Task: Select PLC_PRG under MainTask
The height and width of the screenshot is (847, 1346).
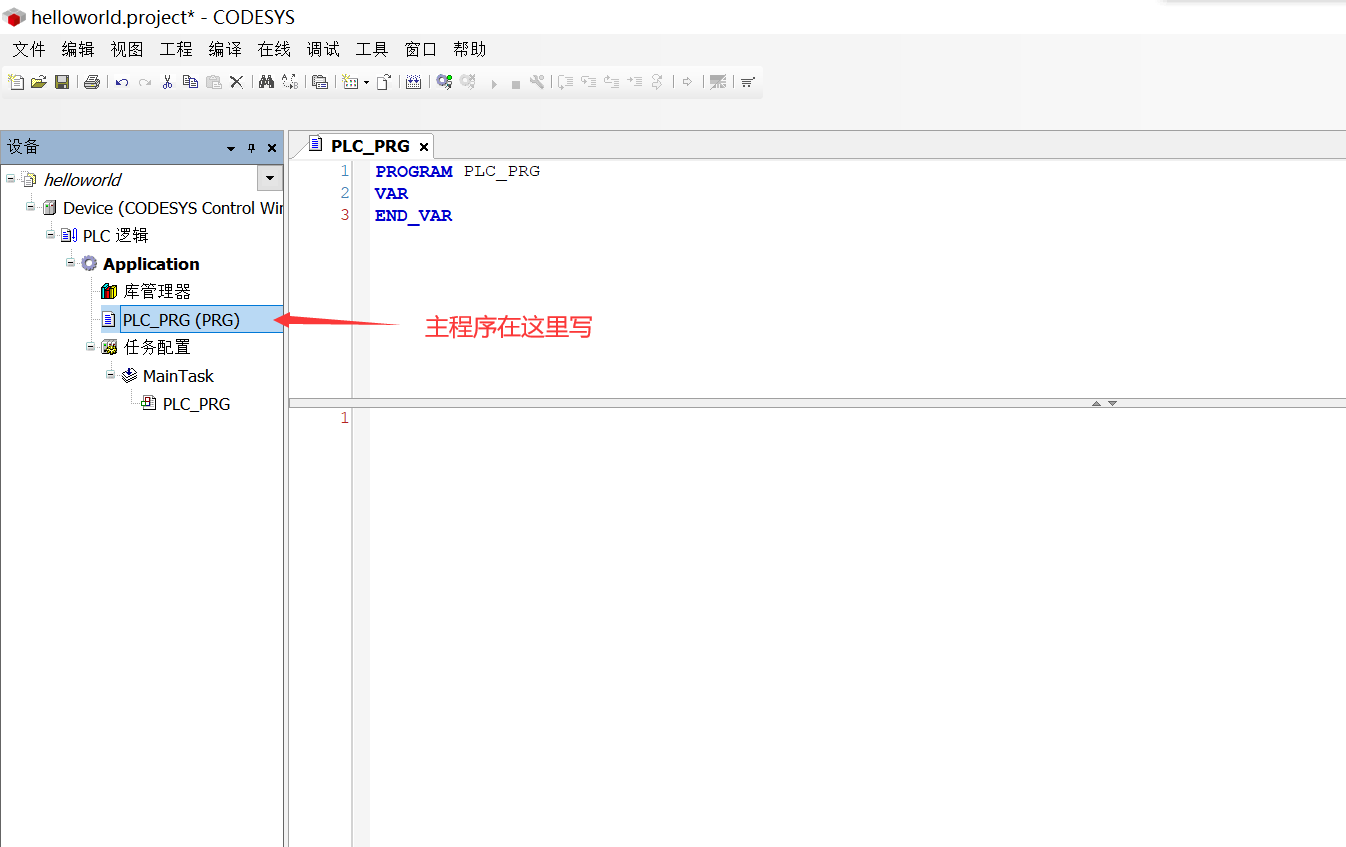Action: pos(196,403)
